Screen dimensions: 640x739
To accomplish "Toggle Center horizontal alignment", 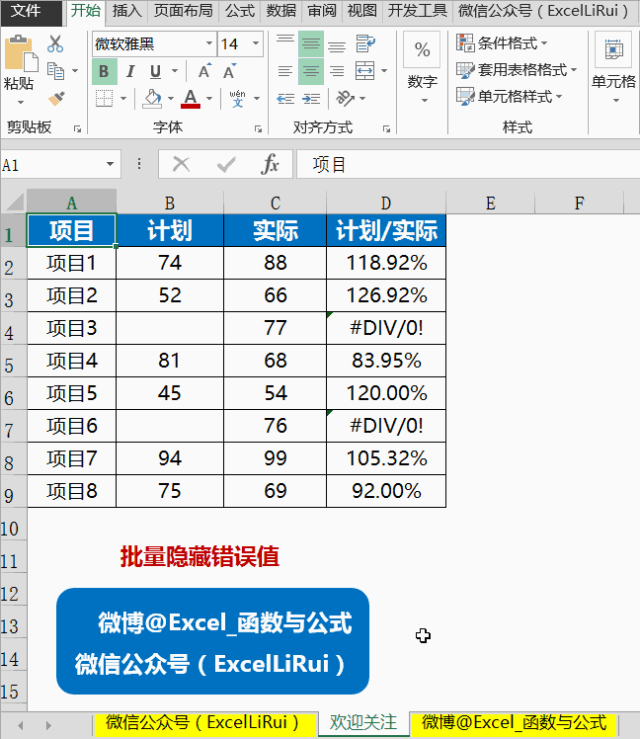I will [x=311, y=72].
